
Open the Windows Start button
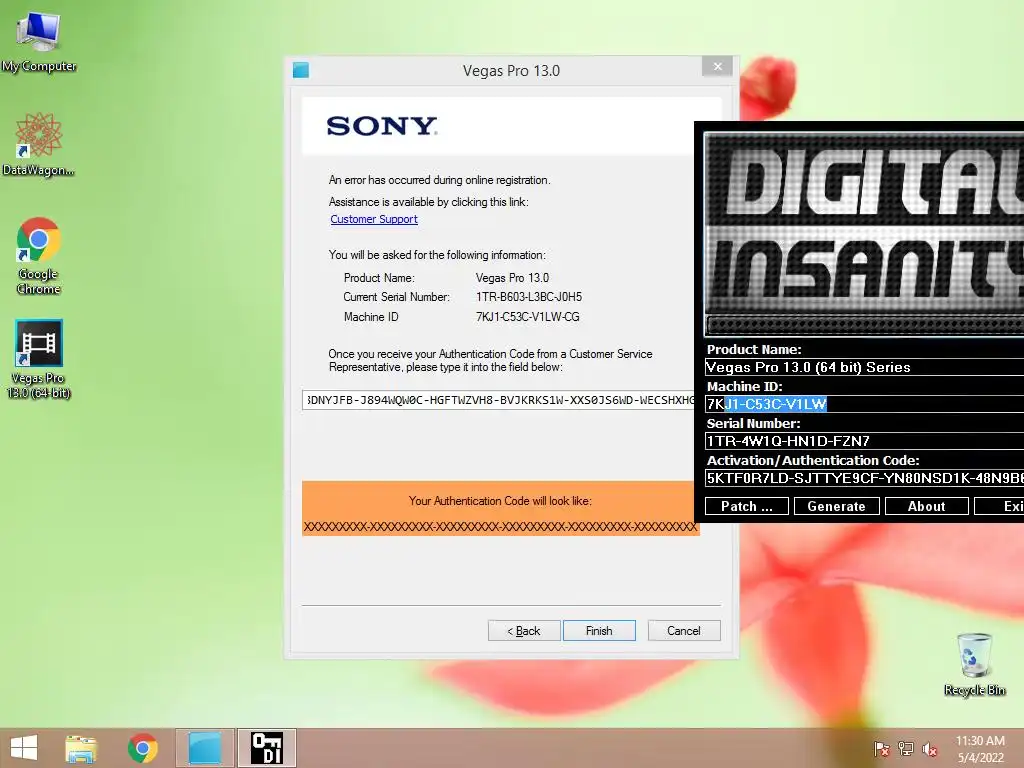pyautogui.click(x=24, y=748)
